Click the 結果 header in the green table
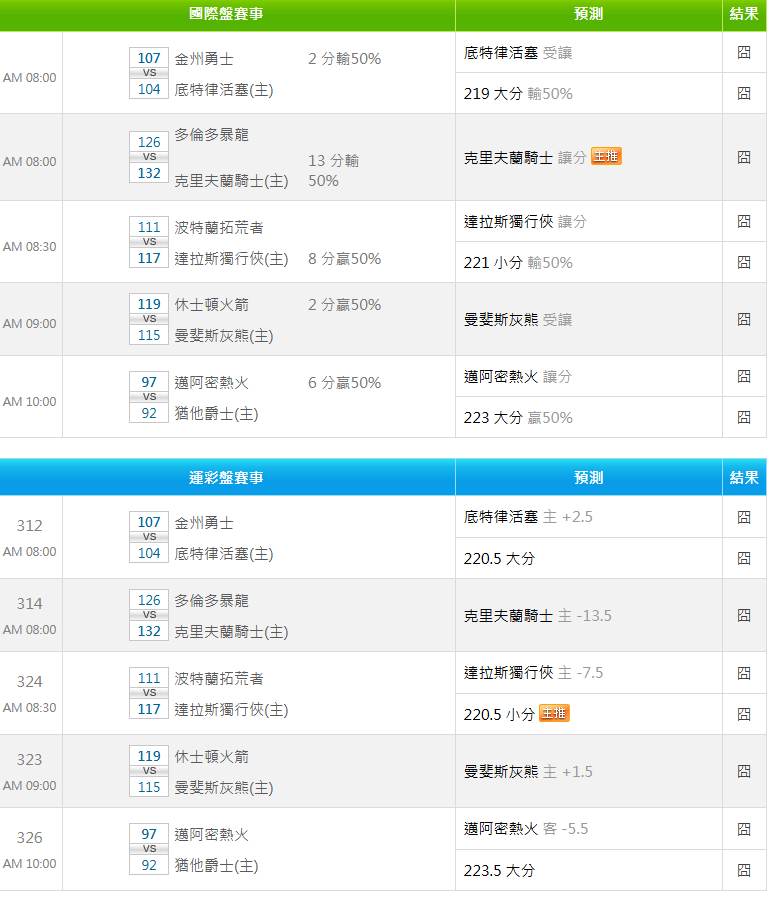Screen dimensions: 771x908 (x=744, y=14)
